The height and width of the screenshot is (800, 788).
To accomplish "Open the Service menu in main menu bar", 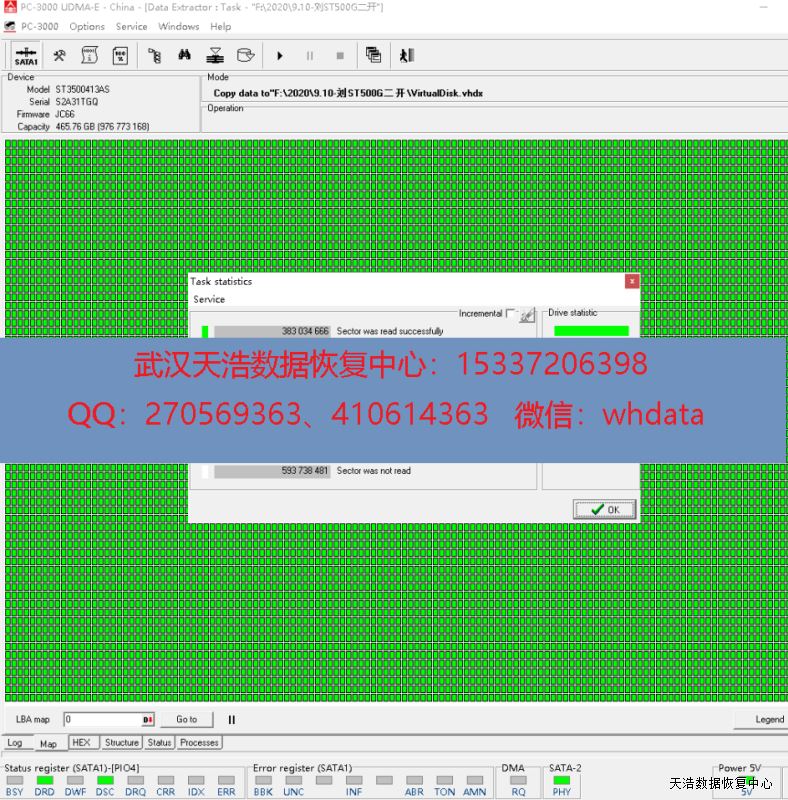I will tap(131, 27).
